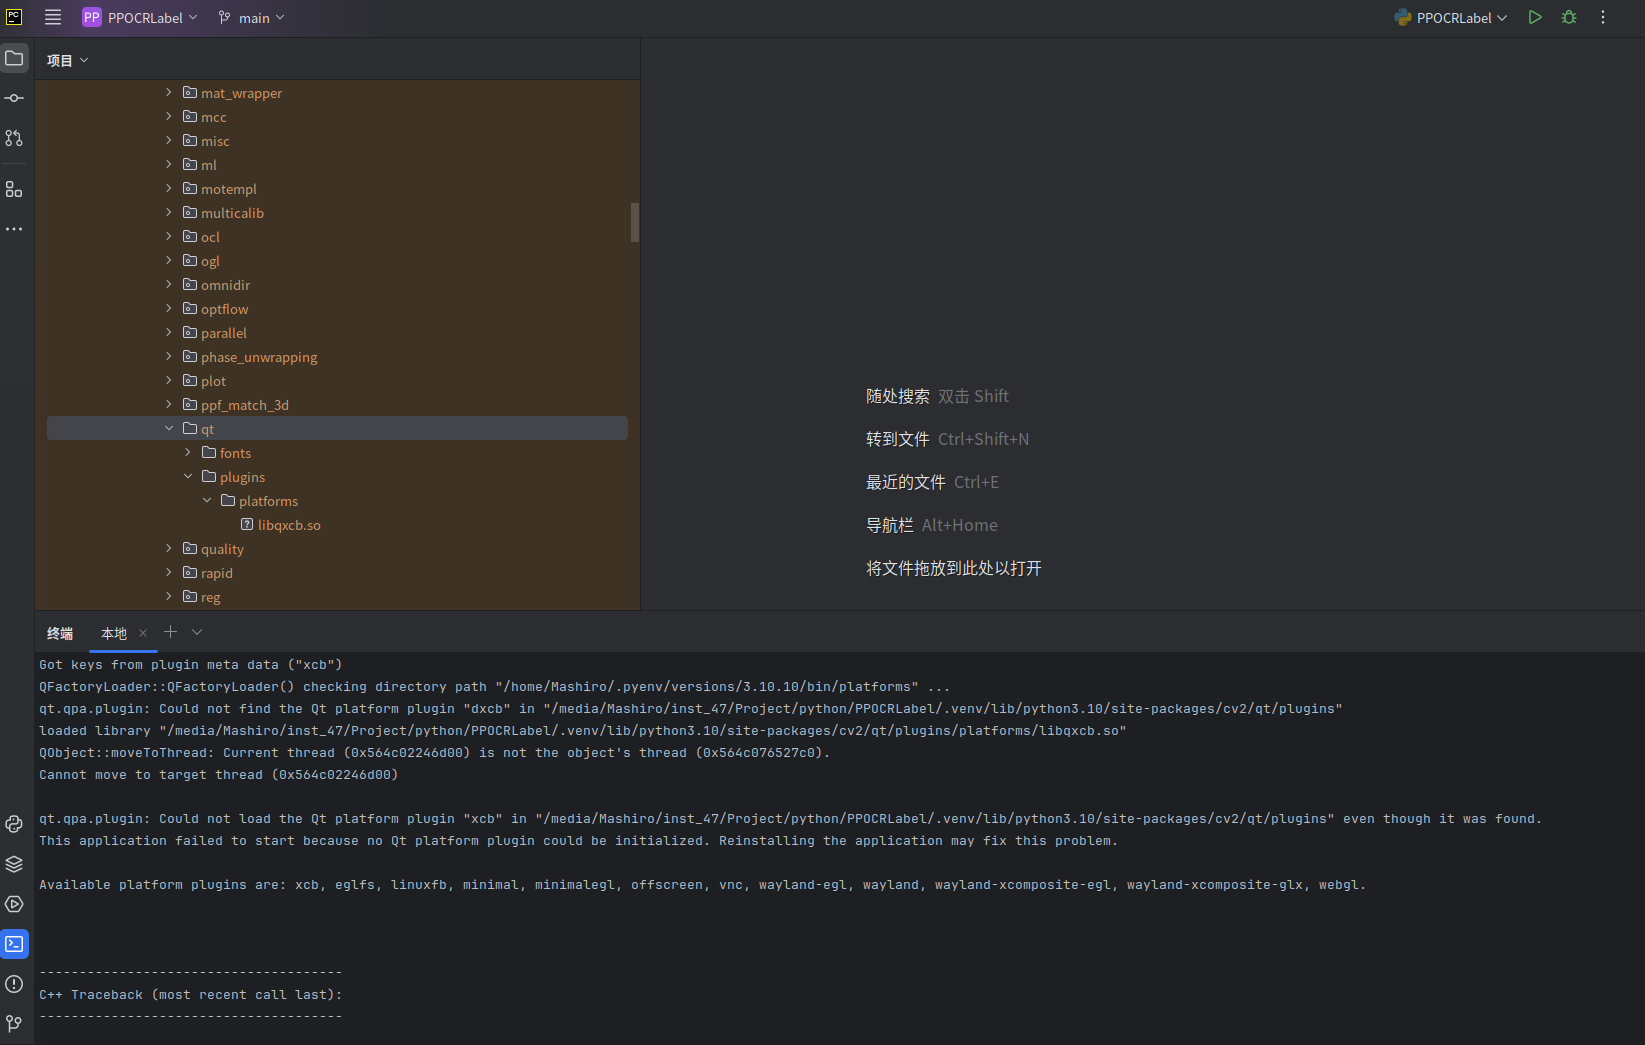This screenshot has width=1645, height=1045.
Task: Select the omnidir folder
Action: (x=216, y=284)
